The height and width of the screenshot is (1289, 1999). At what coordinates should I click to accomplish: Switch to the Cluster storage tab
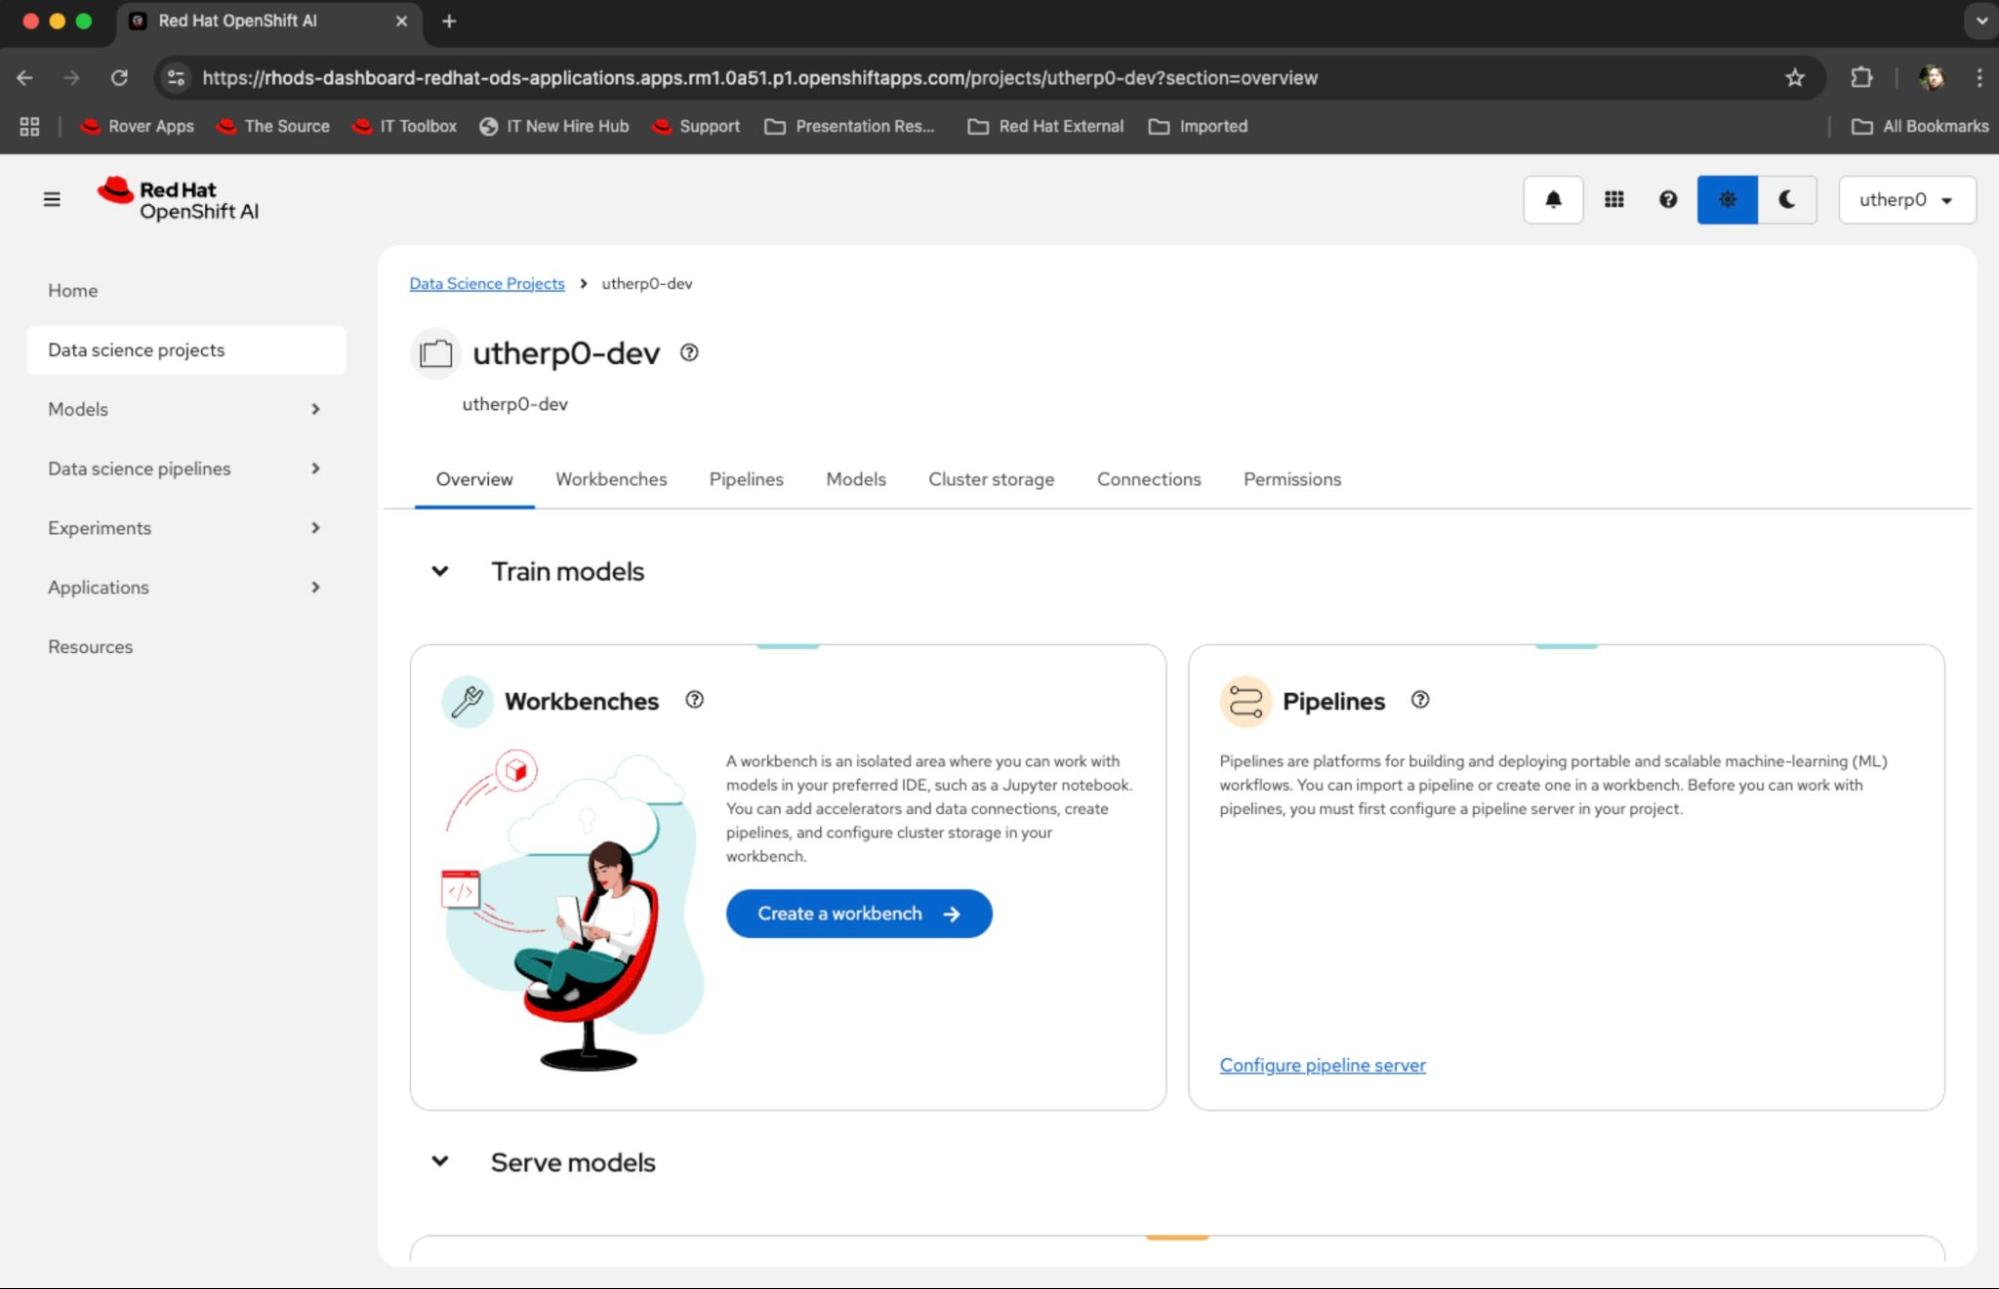pyautogui.click(x=990, y=479)
